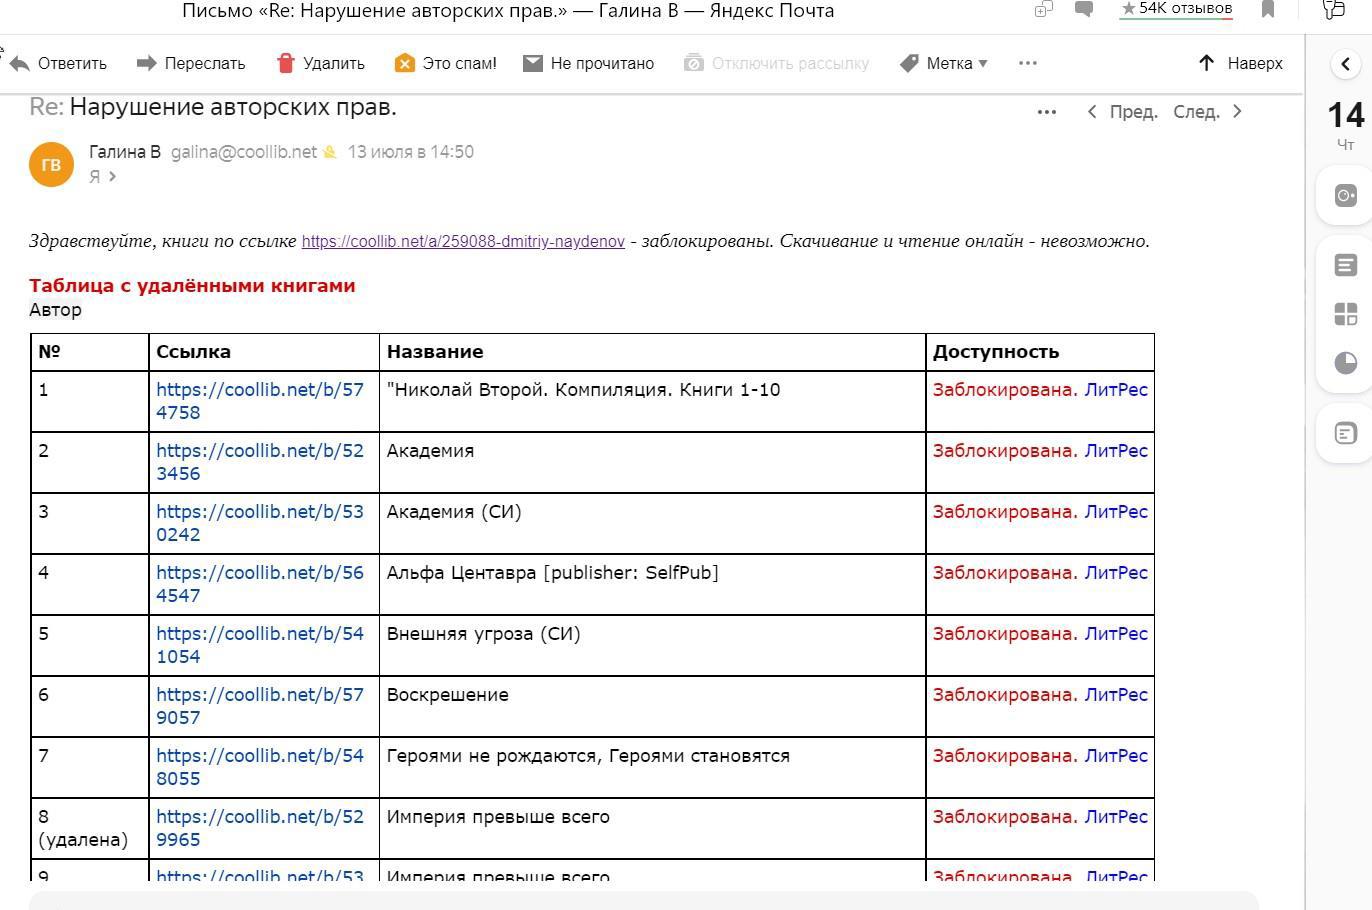Open the notes icon in right sidebar
Viewport: 1372px width, 910px height.
point(1345,265)
